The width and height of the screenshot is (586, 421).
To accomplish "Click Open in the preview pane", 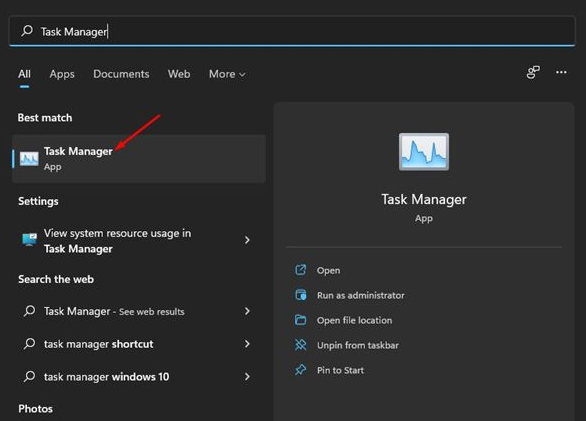I will (x=328, y=270).
